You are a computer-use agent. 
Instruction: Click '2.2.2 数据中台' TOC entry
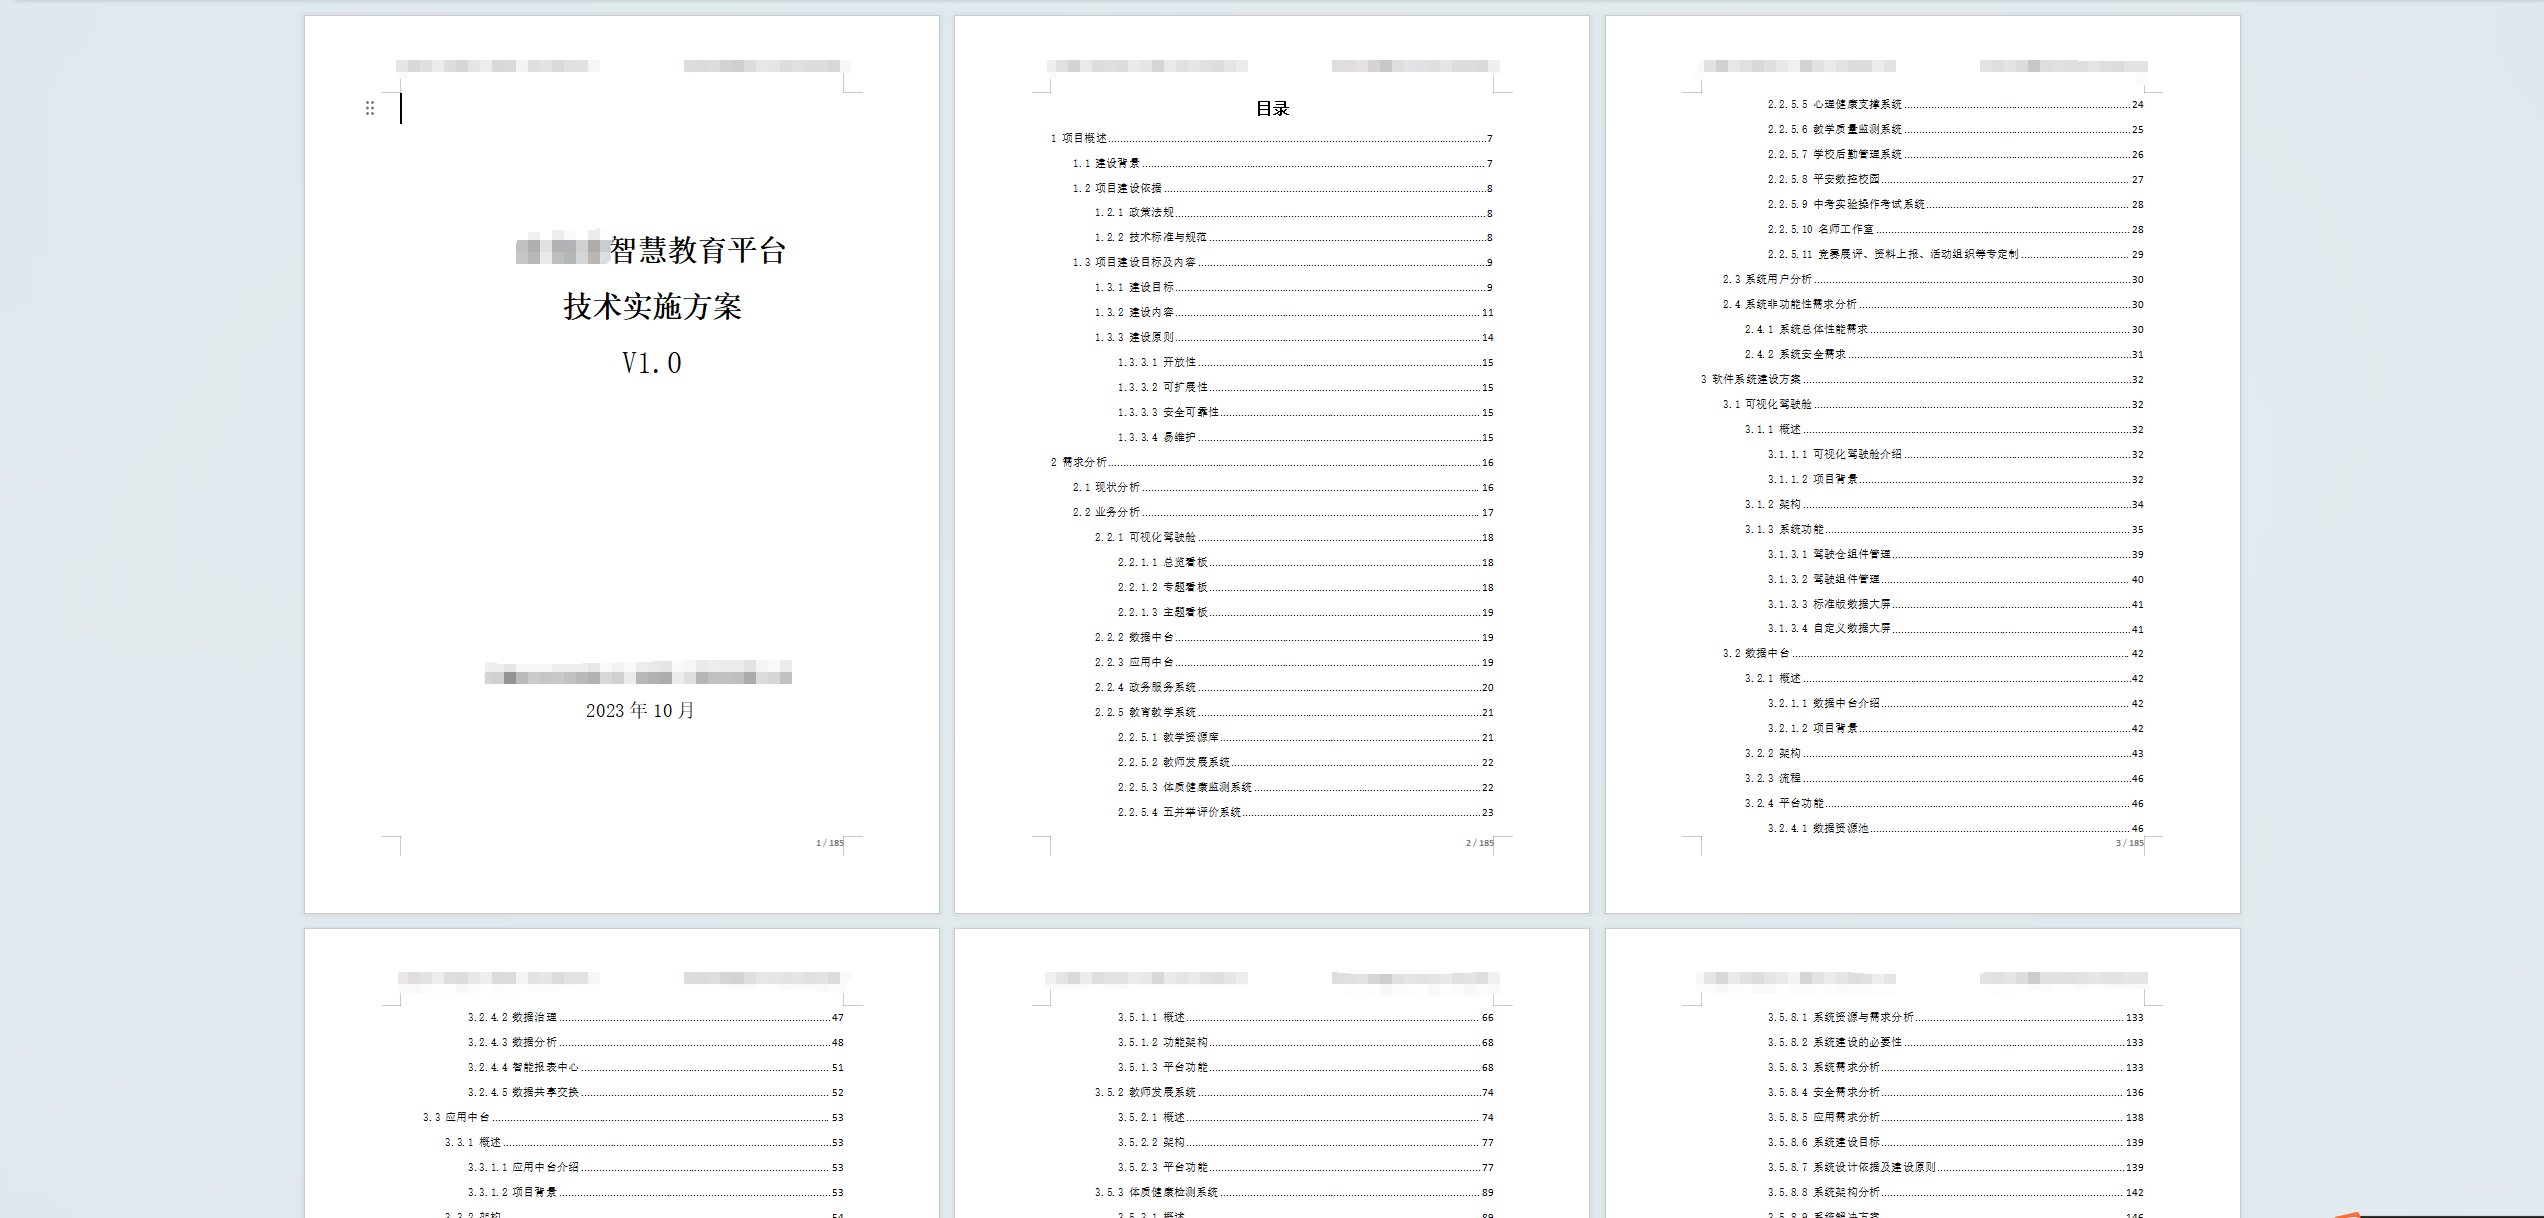(1293, 638)
